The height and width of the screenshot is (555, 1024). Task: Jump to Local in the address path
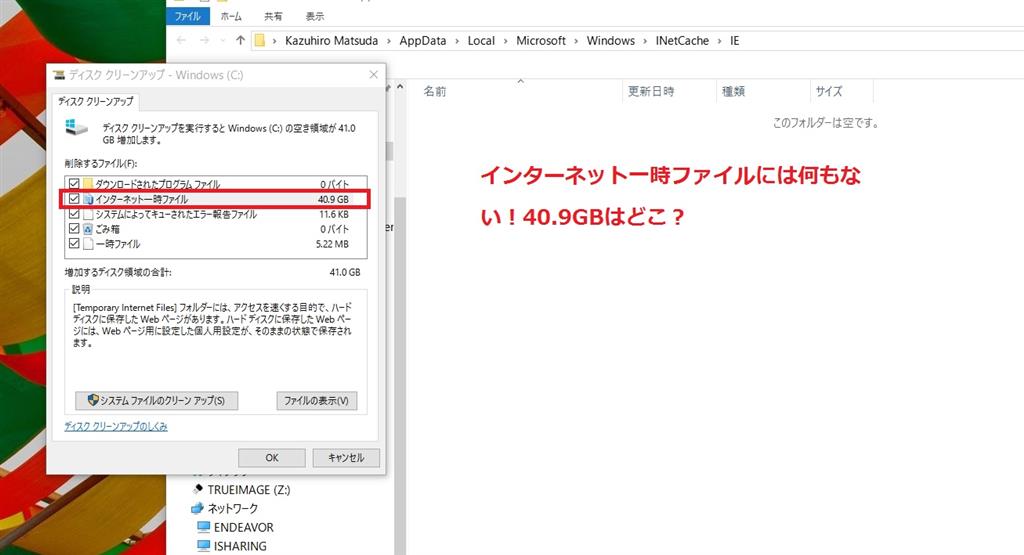pos(481,40)
